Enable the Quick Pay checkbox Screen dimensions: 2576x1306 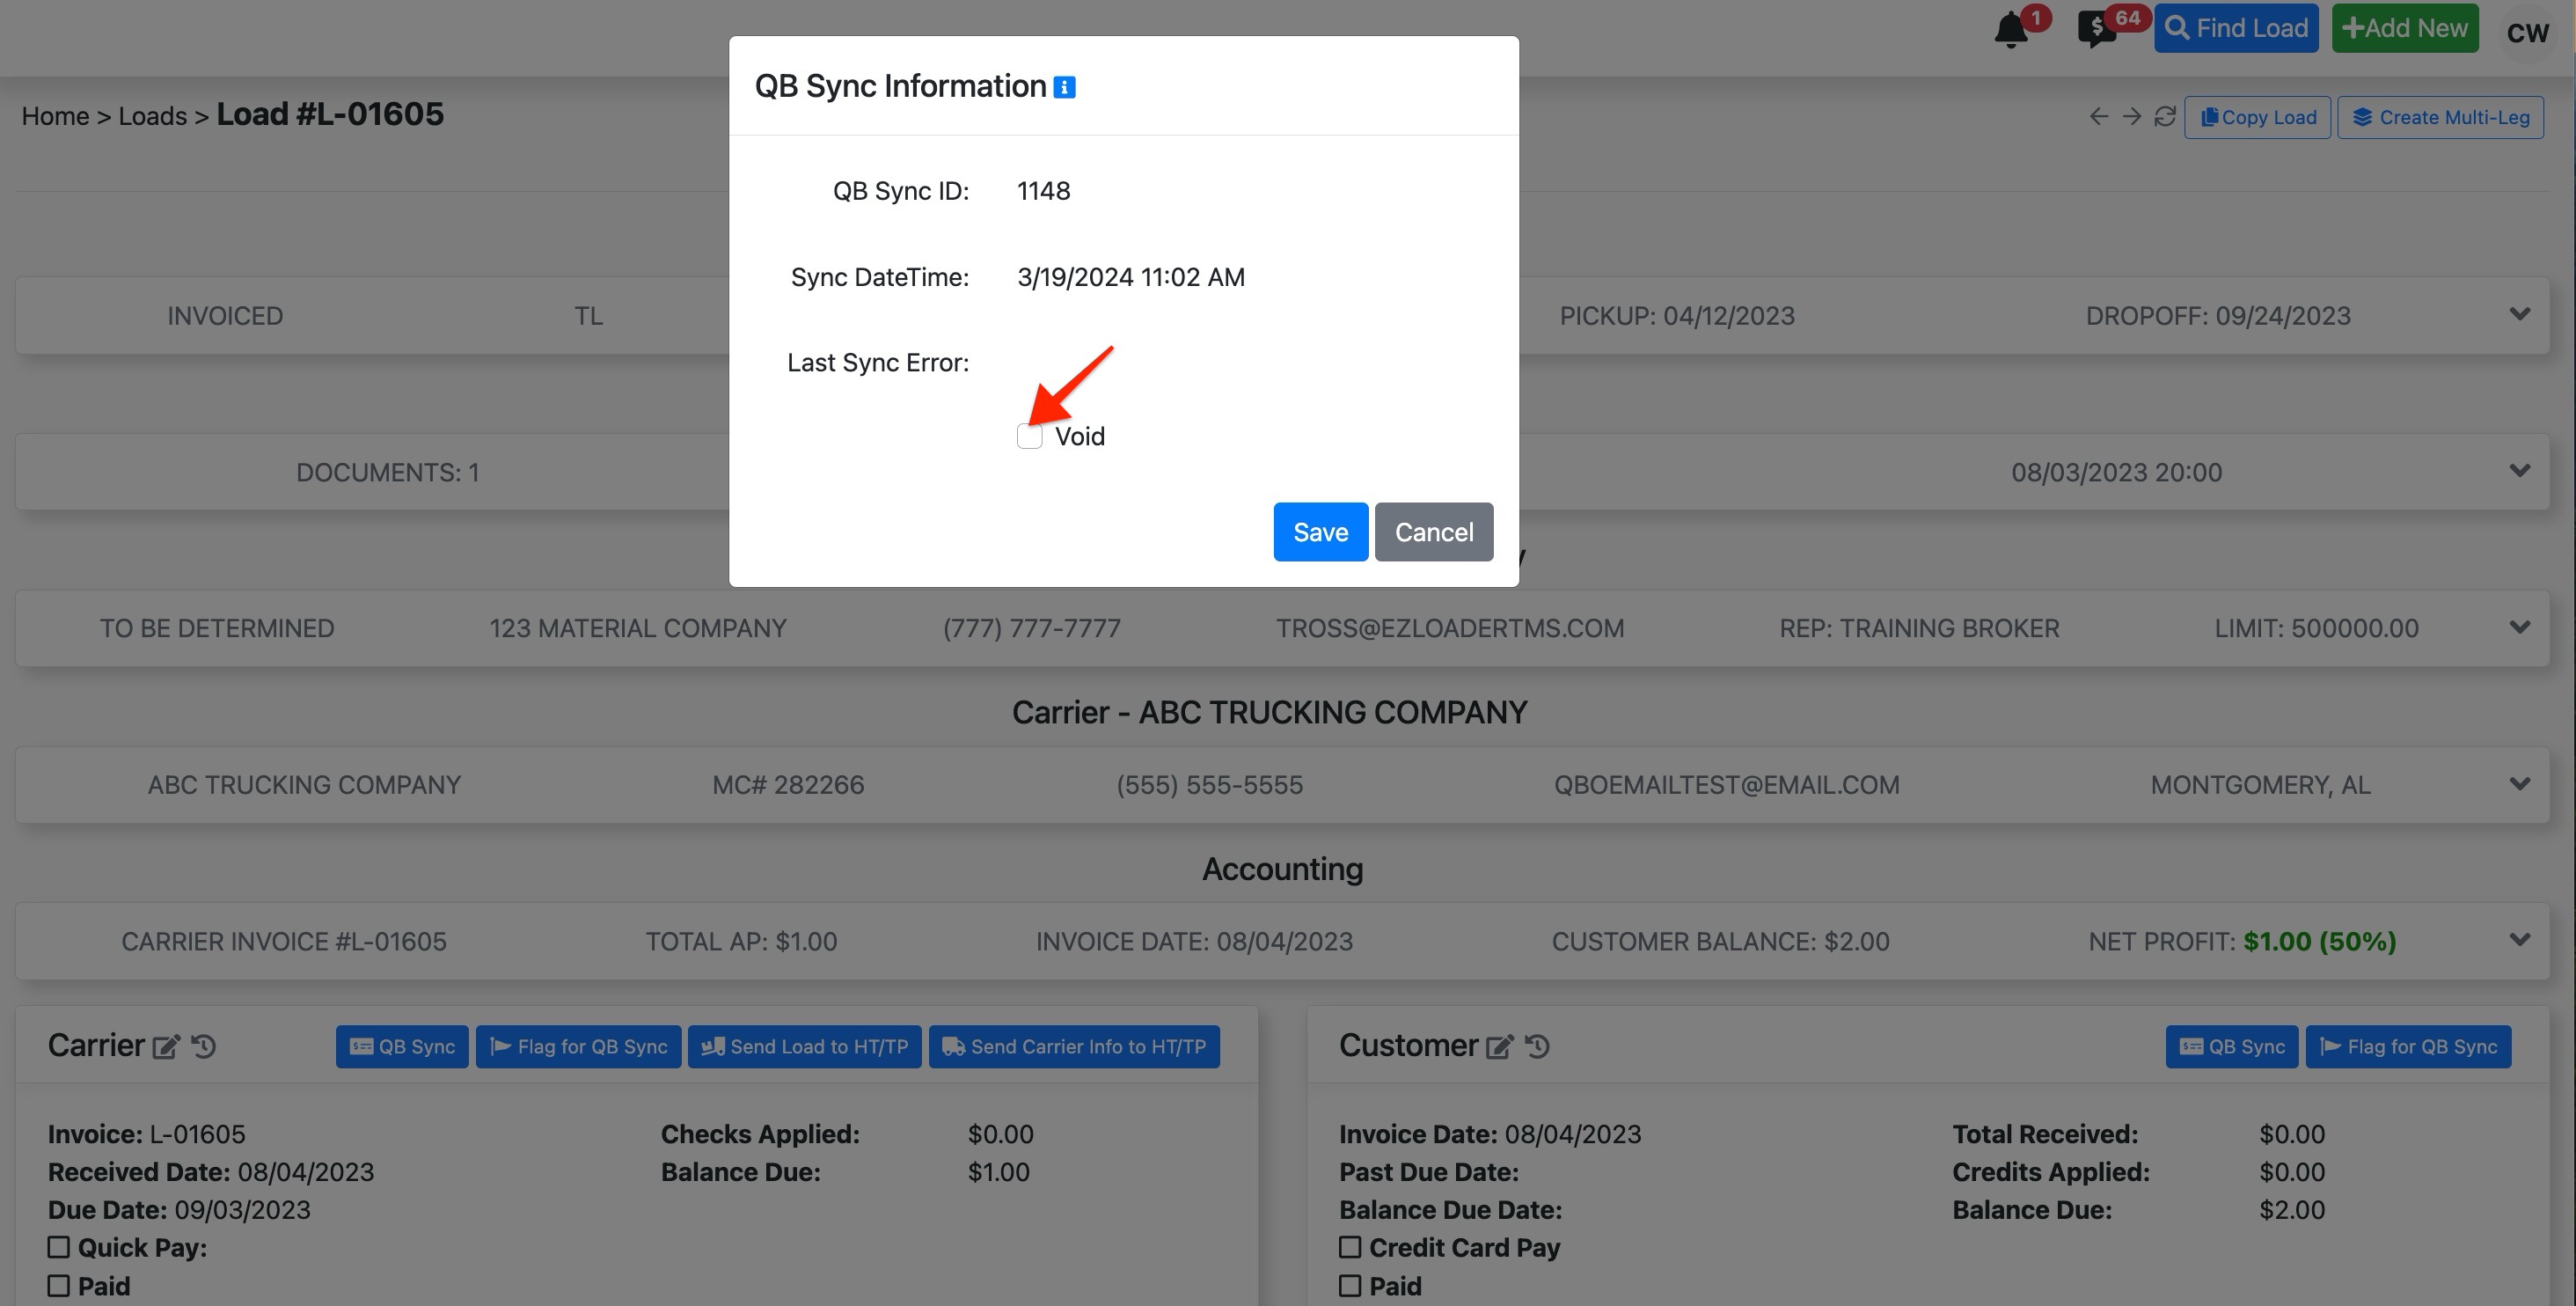coord(59,1247)
